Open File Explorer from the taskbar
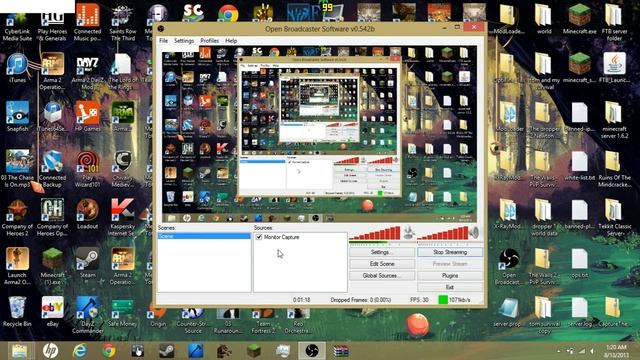The height and width of the screenshot is (360, 640). 19,351
